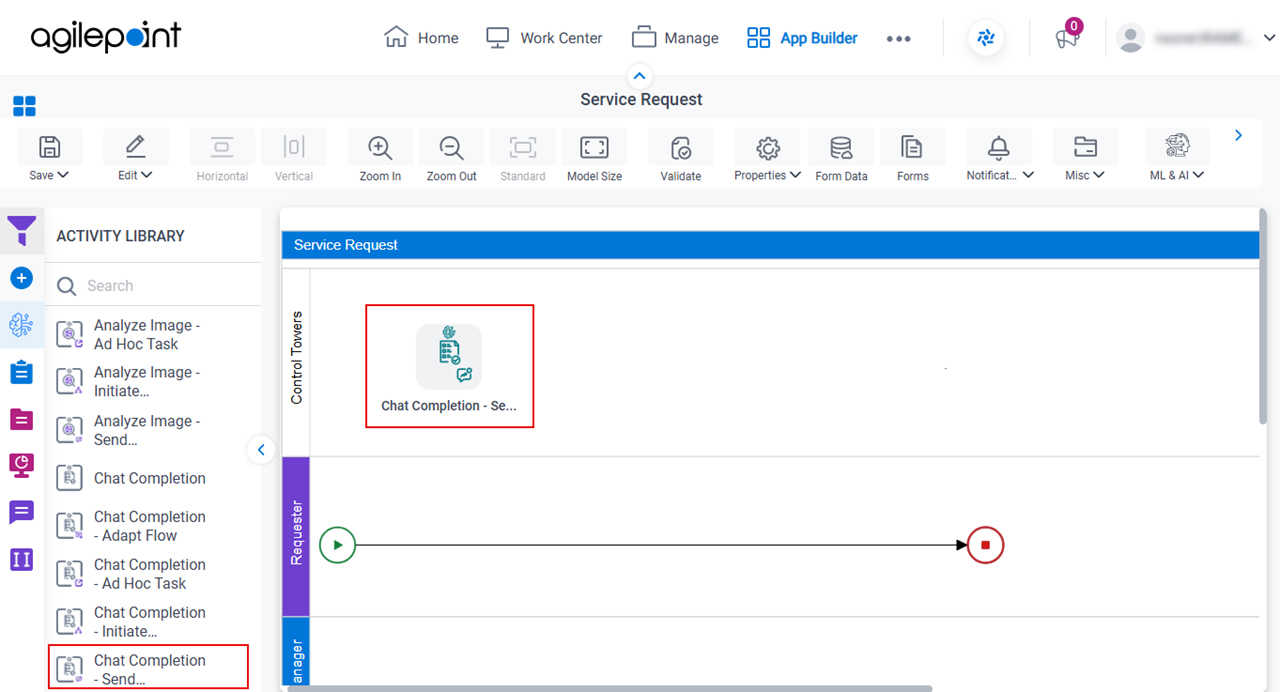The image size is (1280, 692).
Task: Open the megaphone announcements icon
Action: 1067,38
